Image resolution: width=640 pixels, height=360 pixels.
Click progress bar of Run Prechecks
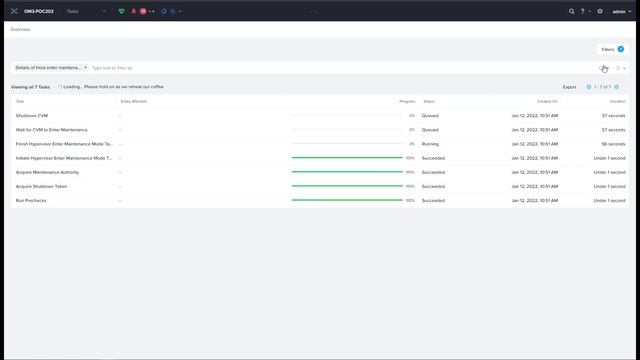pos(347,200)
